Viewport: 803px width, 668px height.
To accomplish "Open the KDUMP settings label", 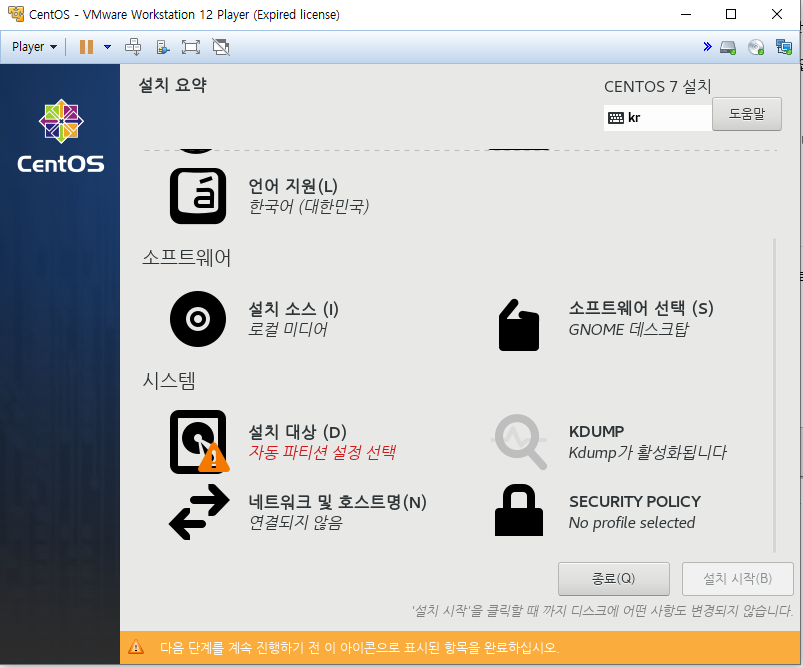I will tap(597, 431).
